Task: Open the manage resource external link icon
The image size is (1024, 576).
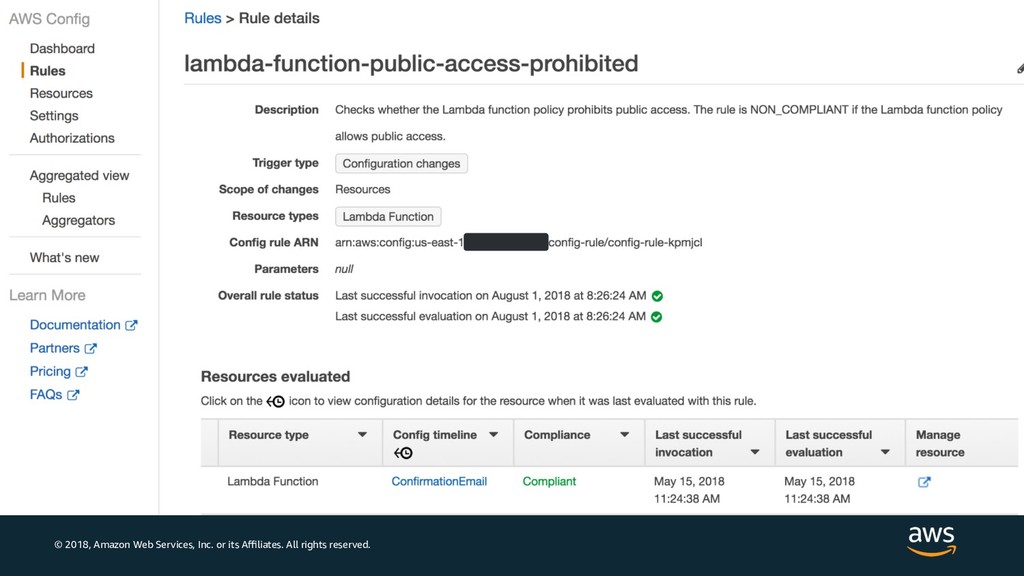Action: point(924,482)
